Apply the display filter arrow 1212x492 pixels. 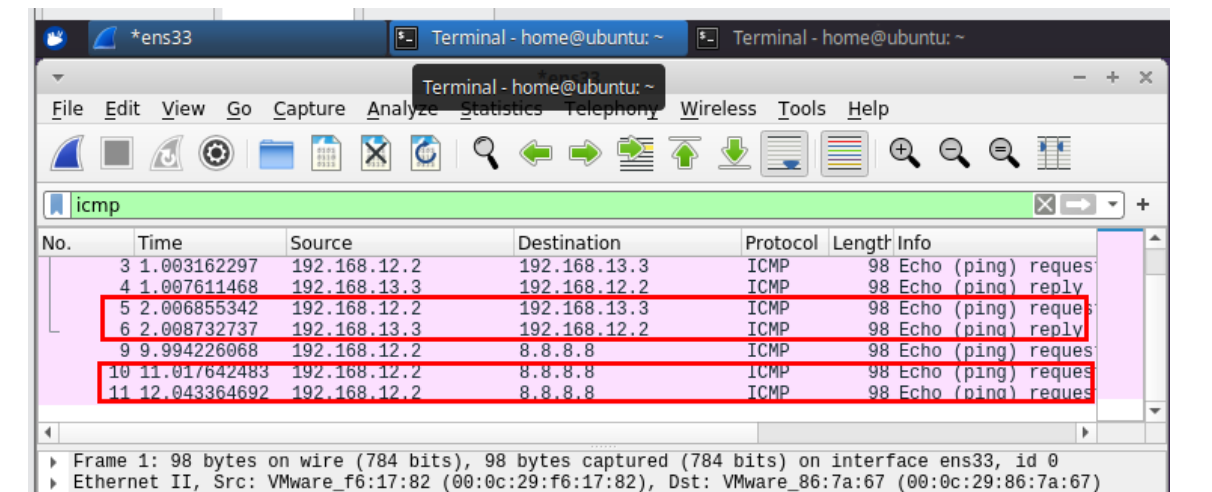coord(1077,204)
